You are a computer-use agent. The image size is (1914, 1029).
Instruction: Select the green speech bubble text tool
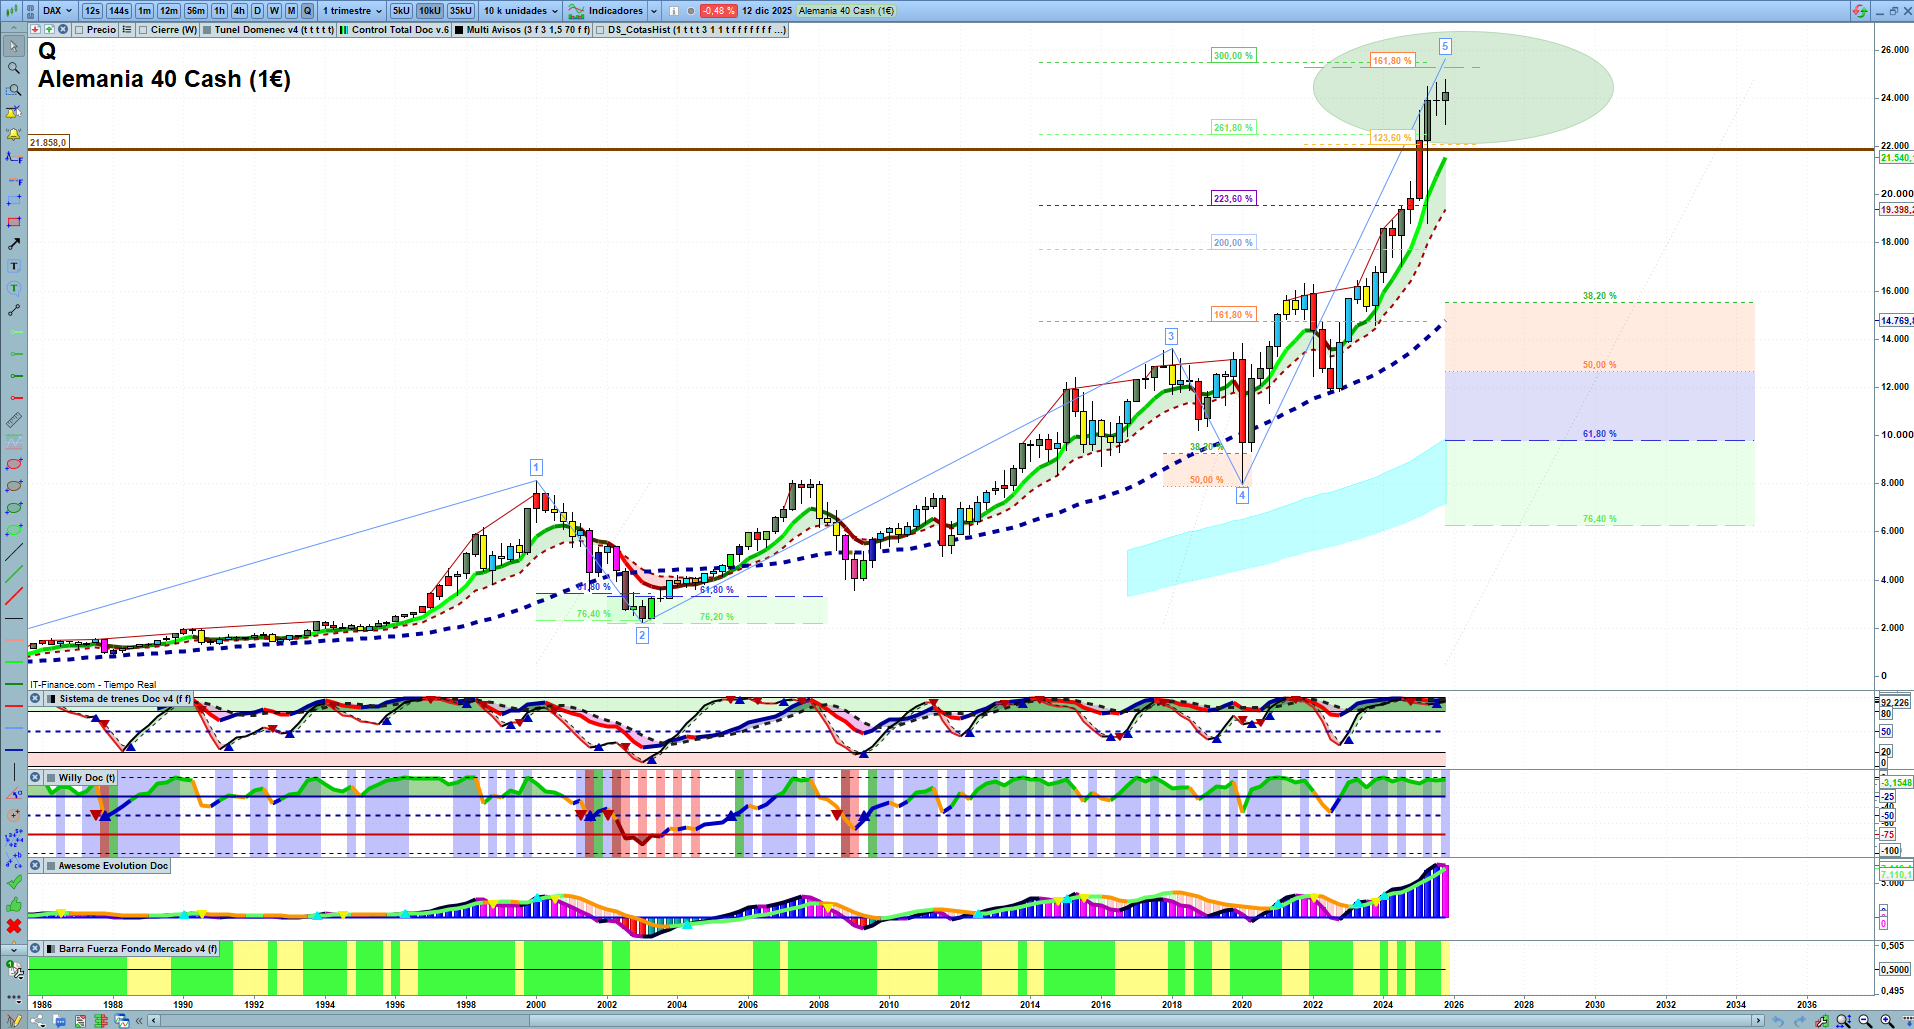pos(14,288)
